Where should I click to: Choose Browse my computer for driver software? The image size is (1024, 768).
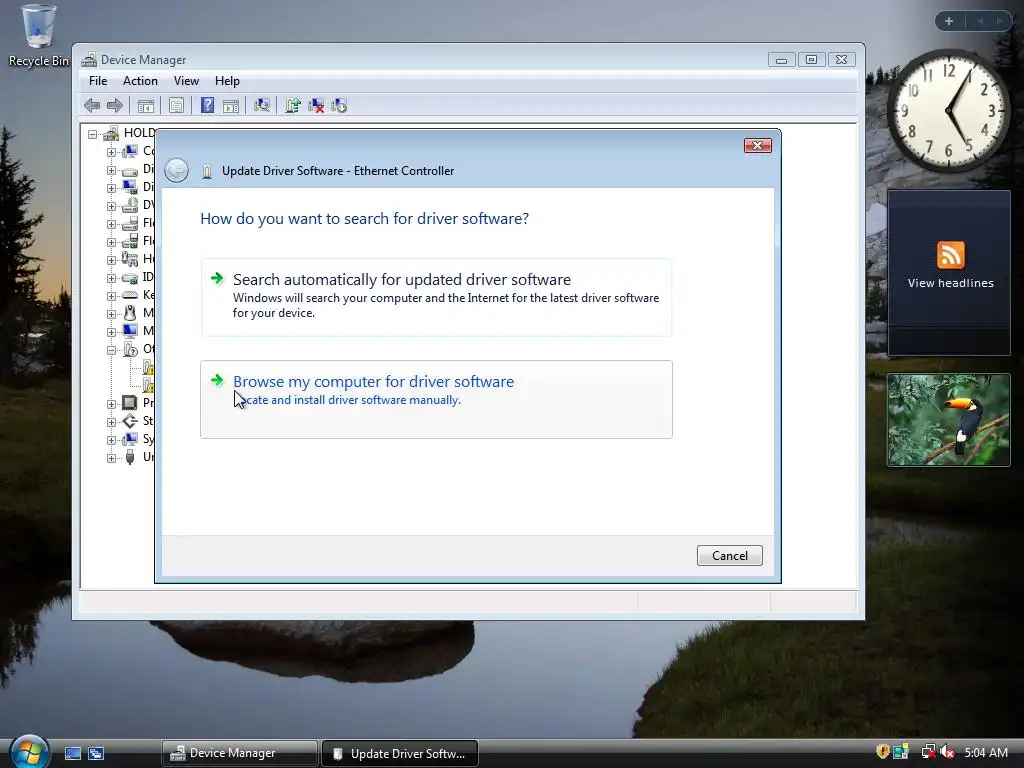click(436, 399)
